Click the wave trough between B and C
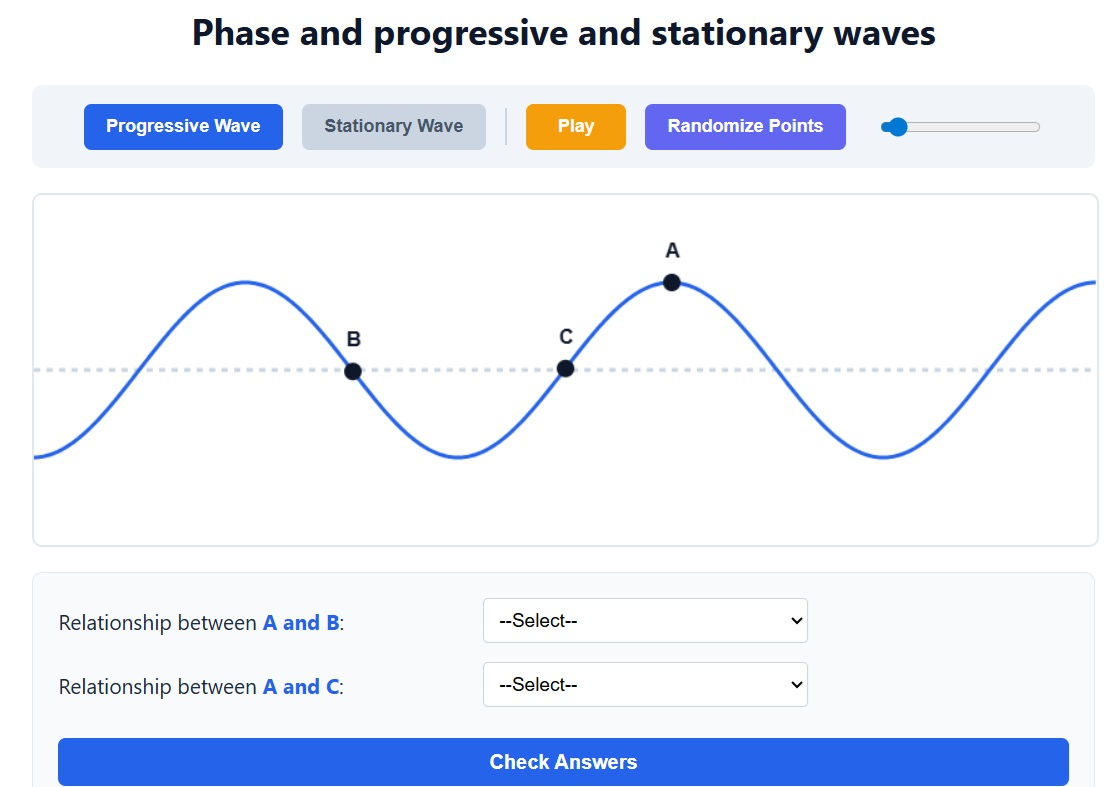The width and height of the screenshot is (1107, 787). click(458, 457)
